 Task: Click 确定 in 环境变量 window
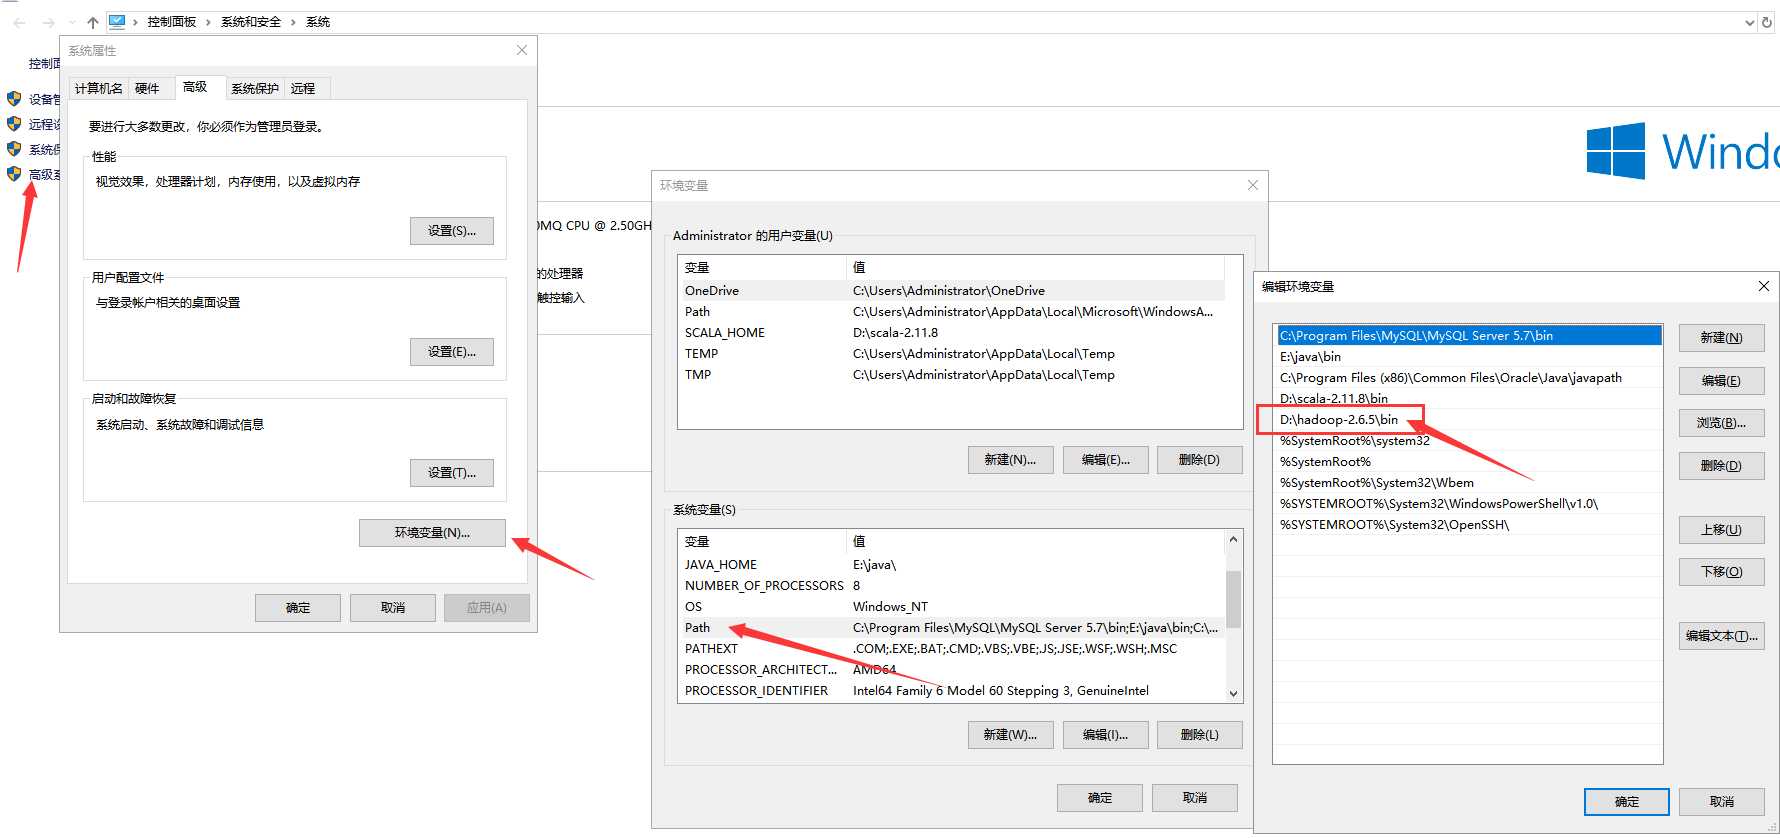pos(1100,798)
